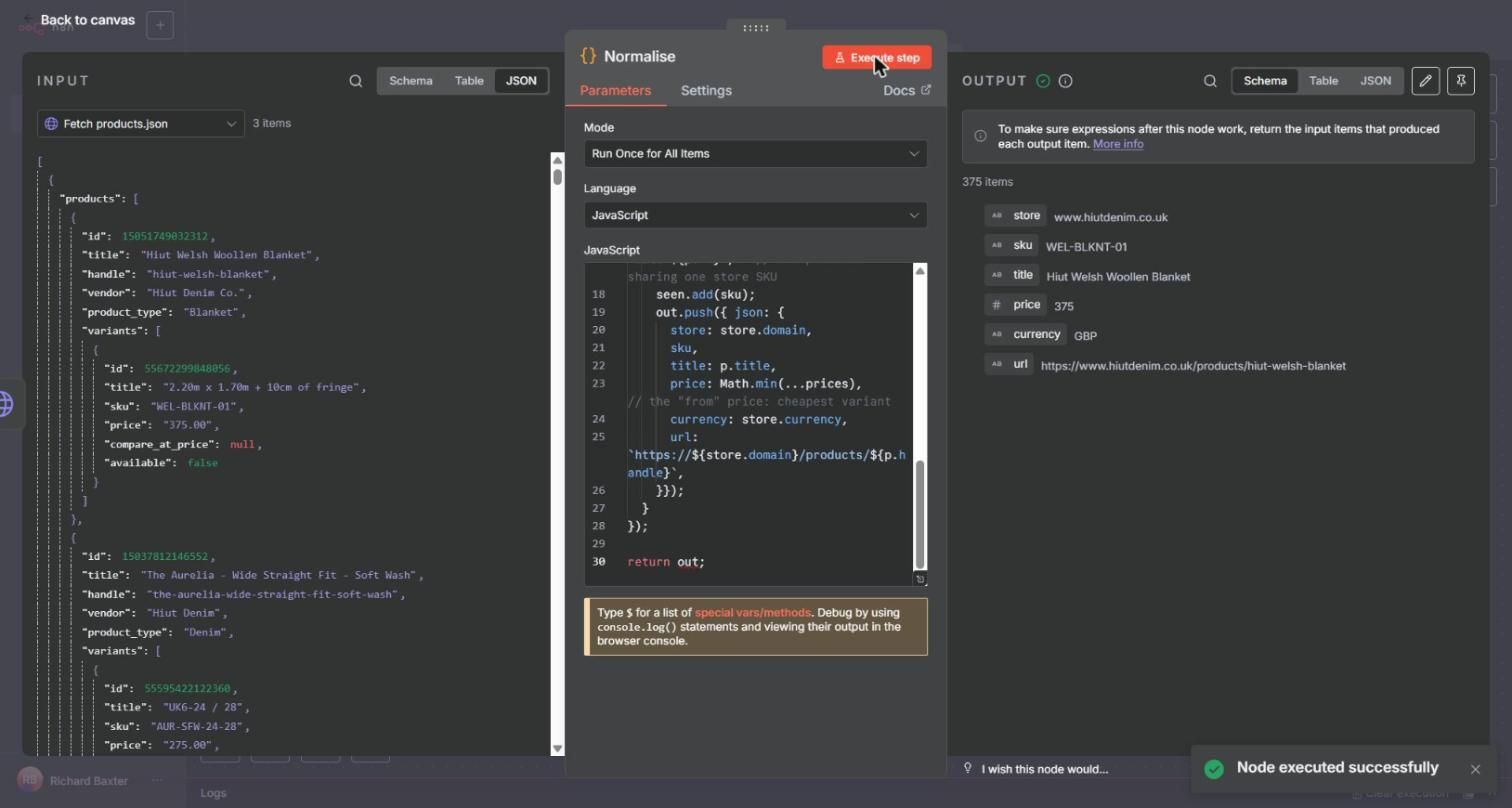Click the 375 items count
This screenshot has height=808, width=1512.
pyautogui.click(x=987, y=182)
